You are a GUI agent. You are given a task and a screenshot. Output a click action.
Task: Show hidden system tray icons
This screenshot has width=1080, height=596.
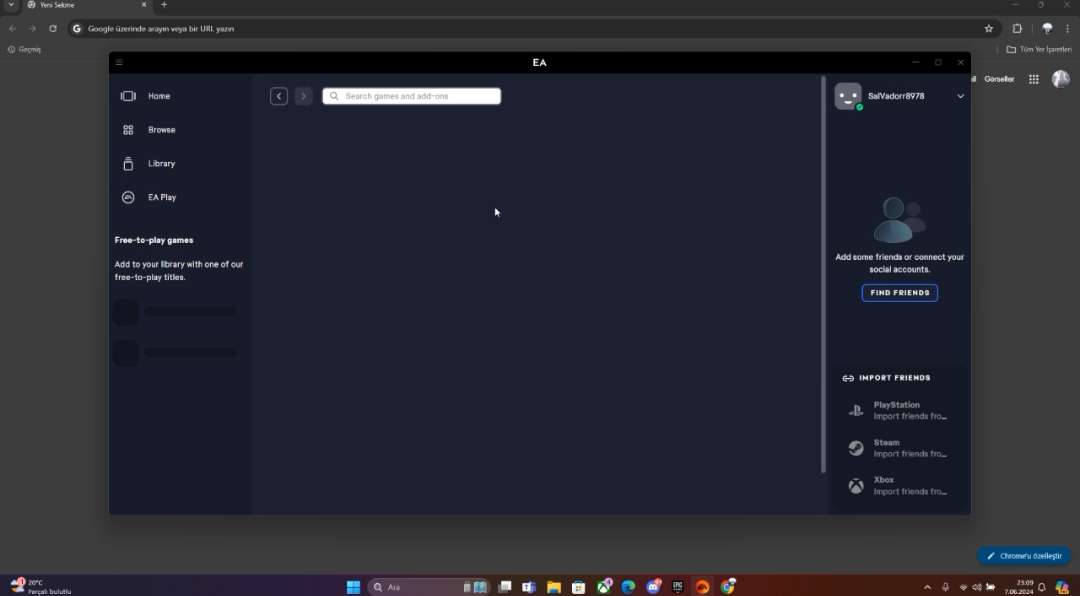[927, 587]
